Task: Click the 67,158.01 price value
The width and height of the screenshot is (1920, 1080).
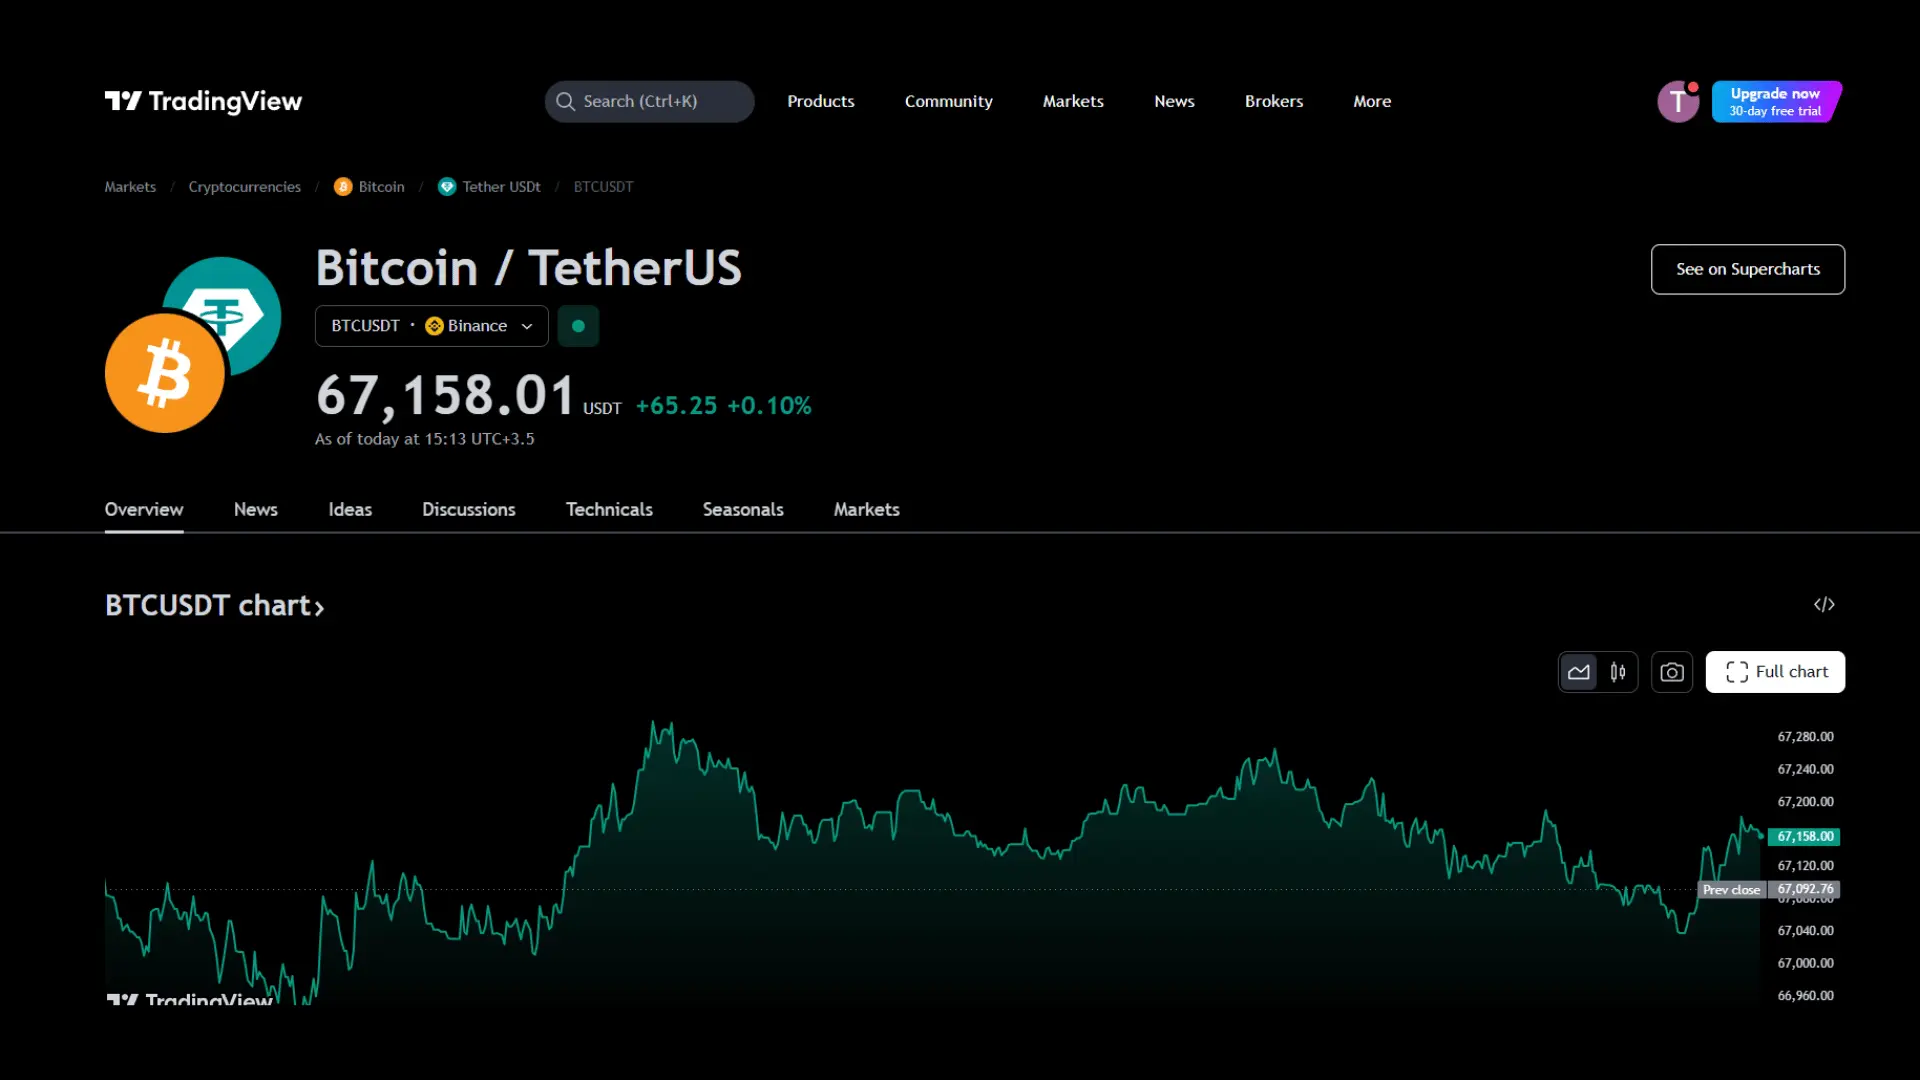Action: point(446,396)
